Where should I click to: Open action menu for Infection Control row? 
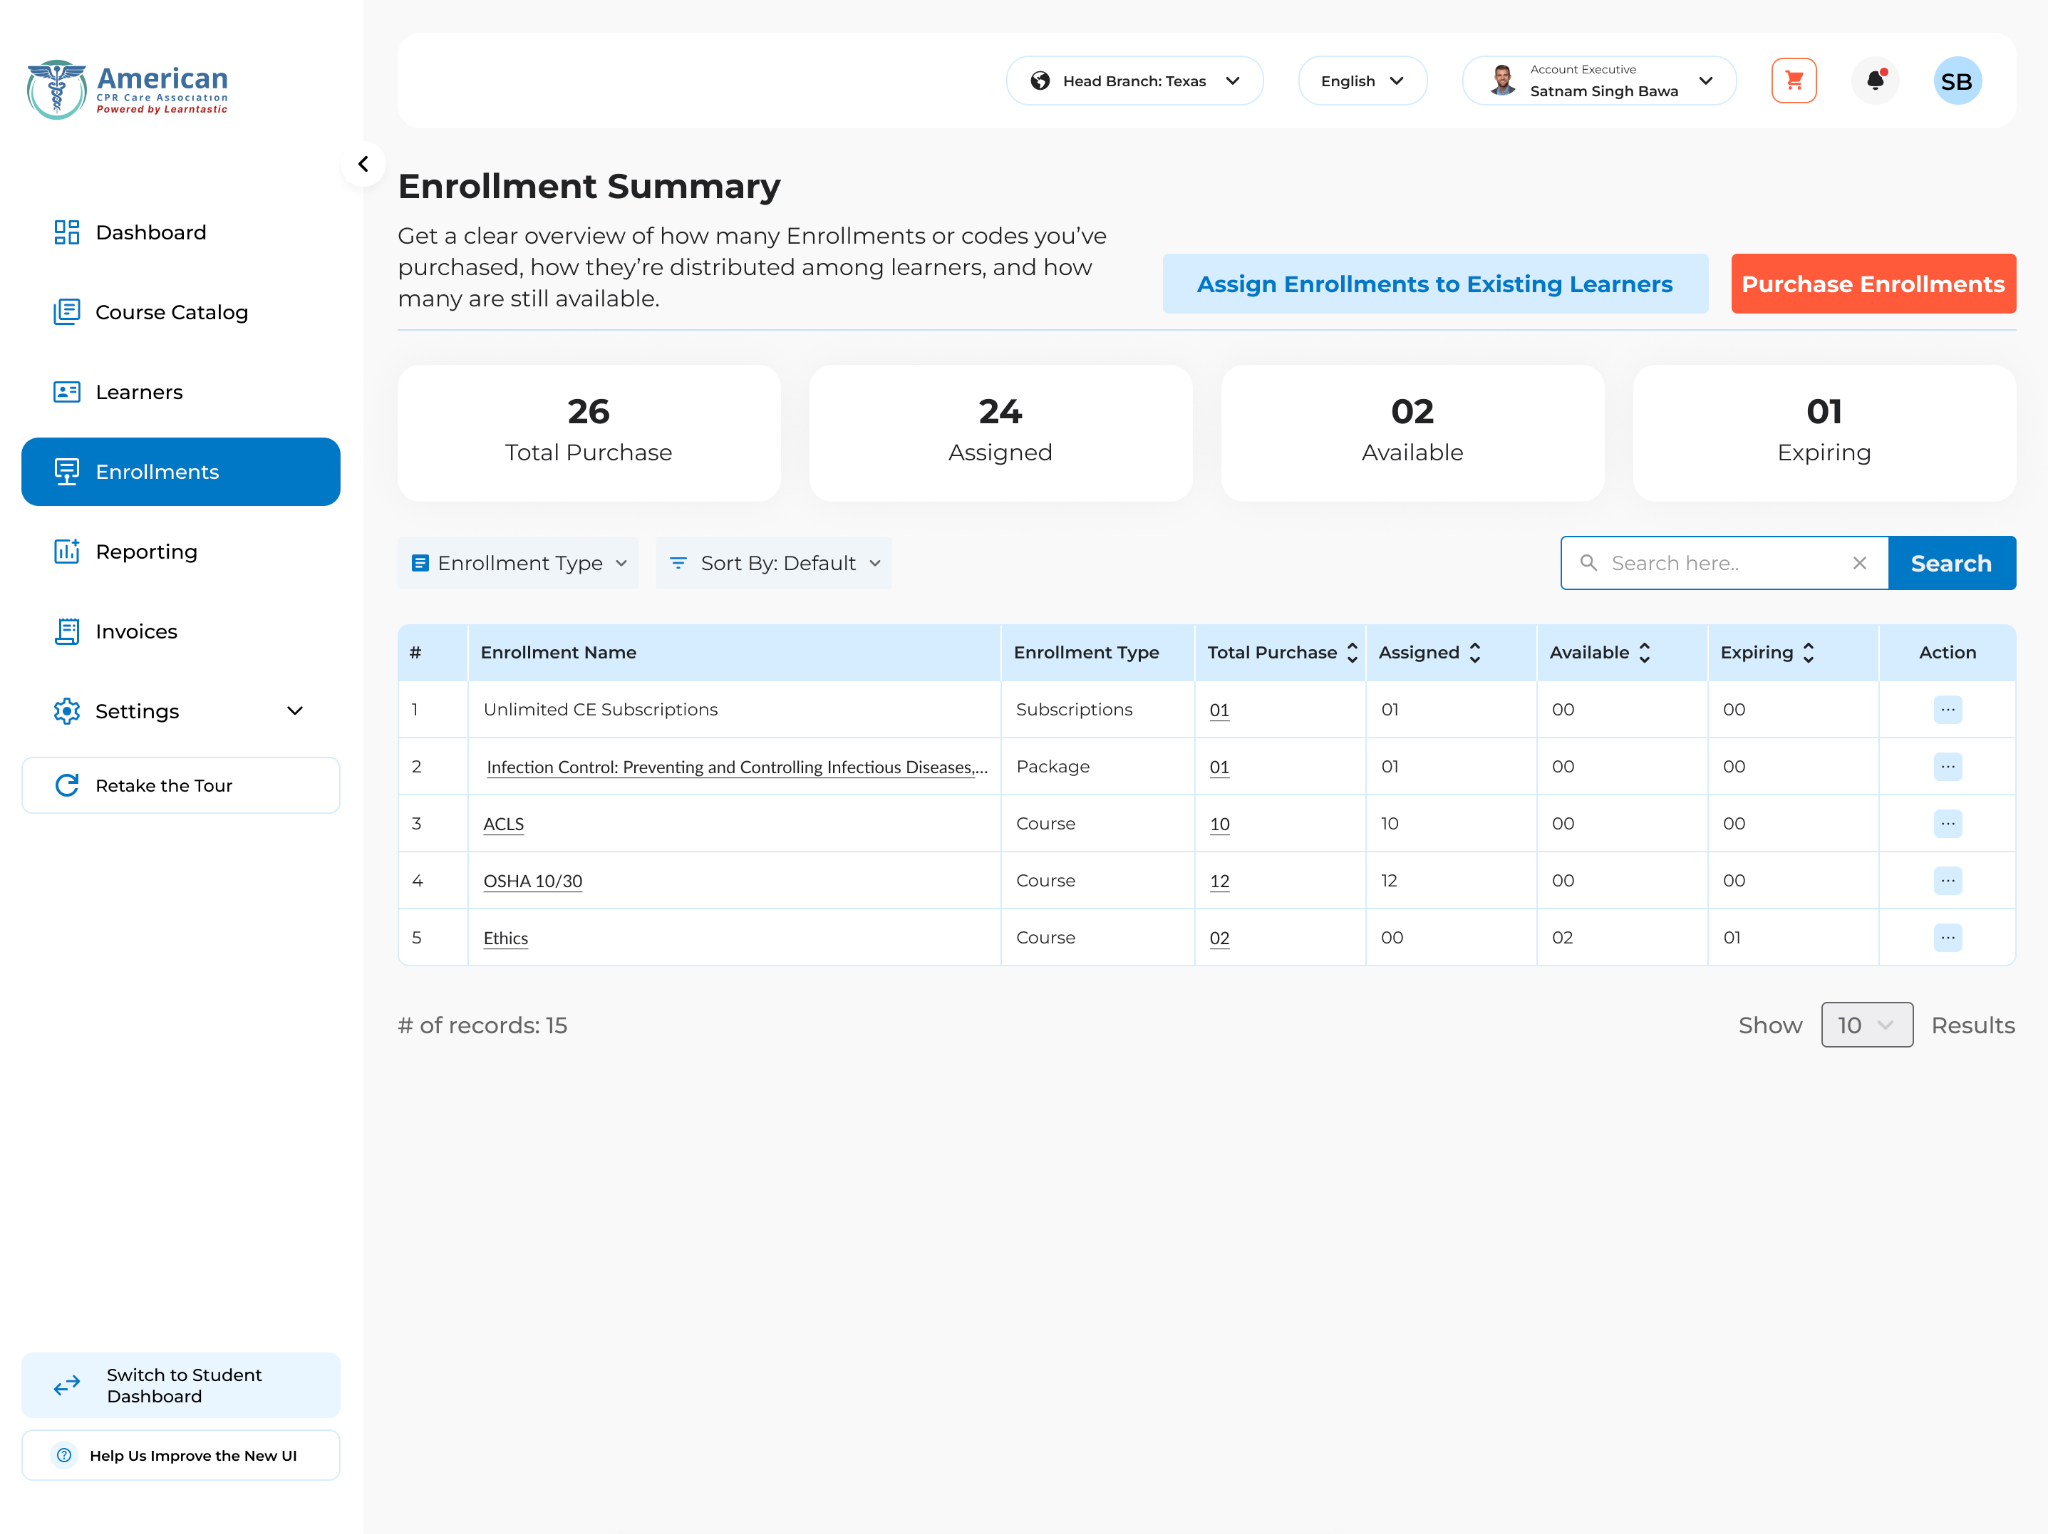tap(1947, 766)
